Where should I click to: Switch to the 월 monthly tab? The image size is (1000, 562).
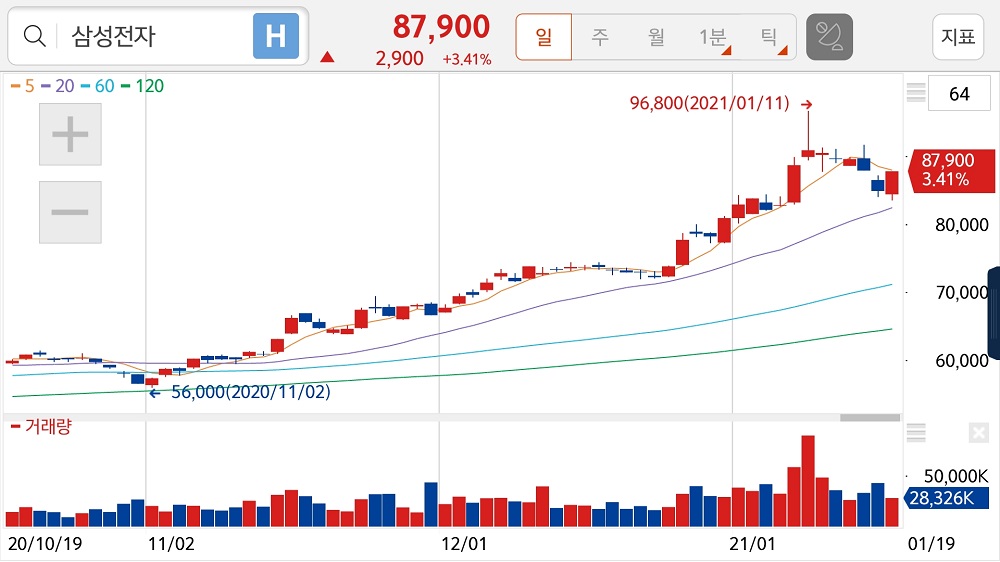656,37
